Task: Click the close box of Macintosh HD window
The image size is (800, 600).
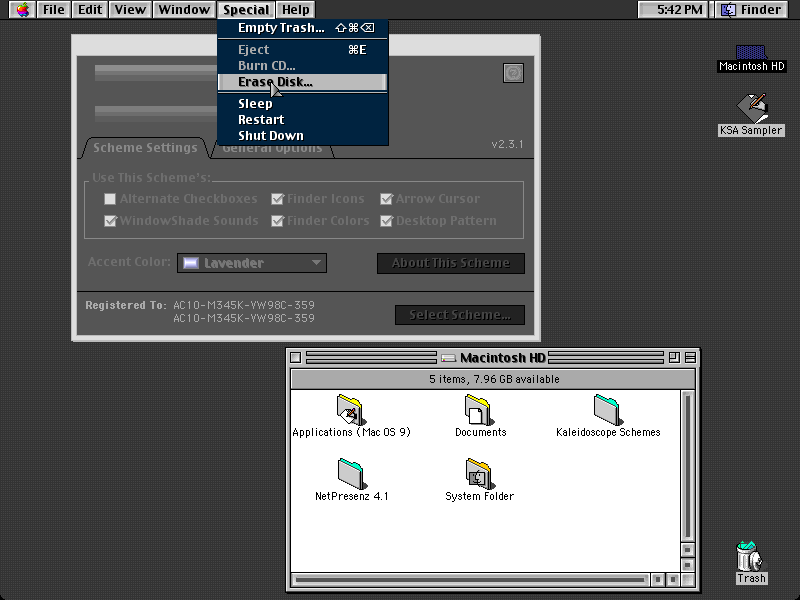Action: click(295, 358)
